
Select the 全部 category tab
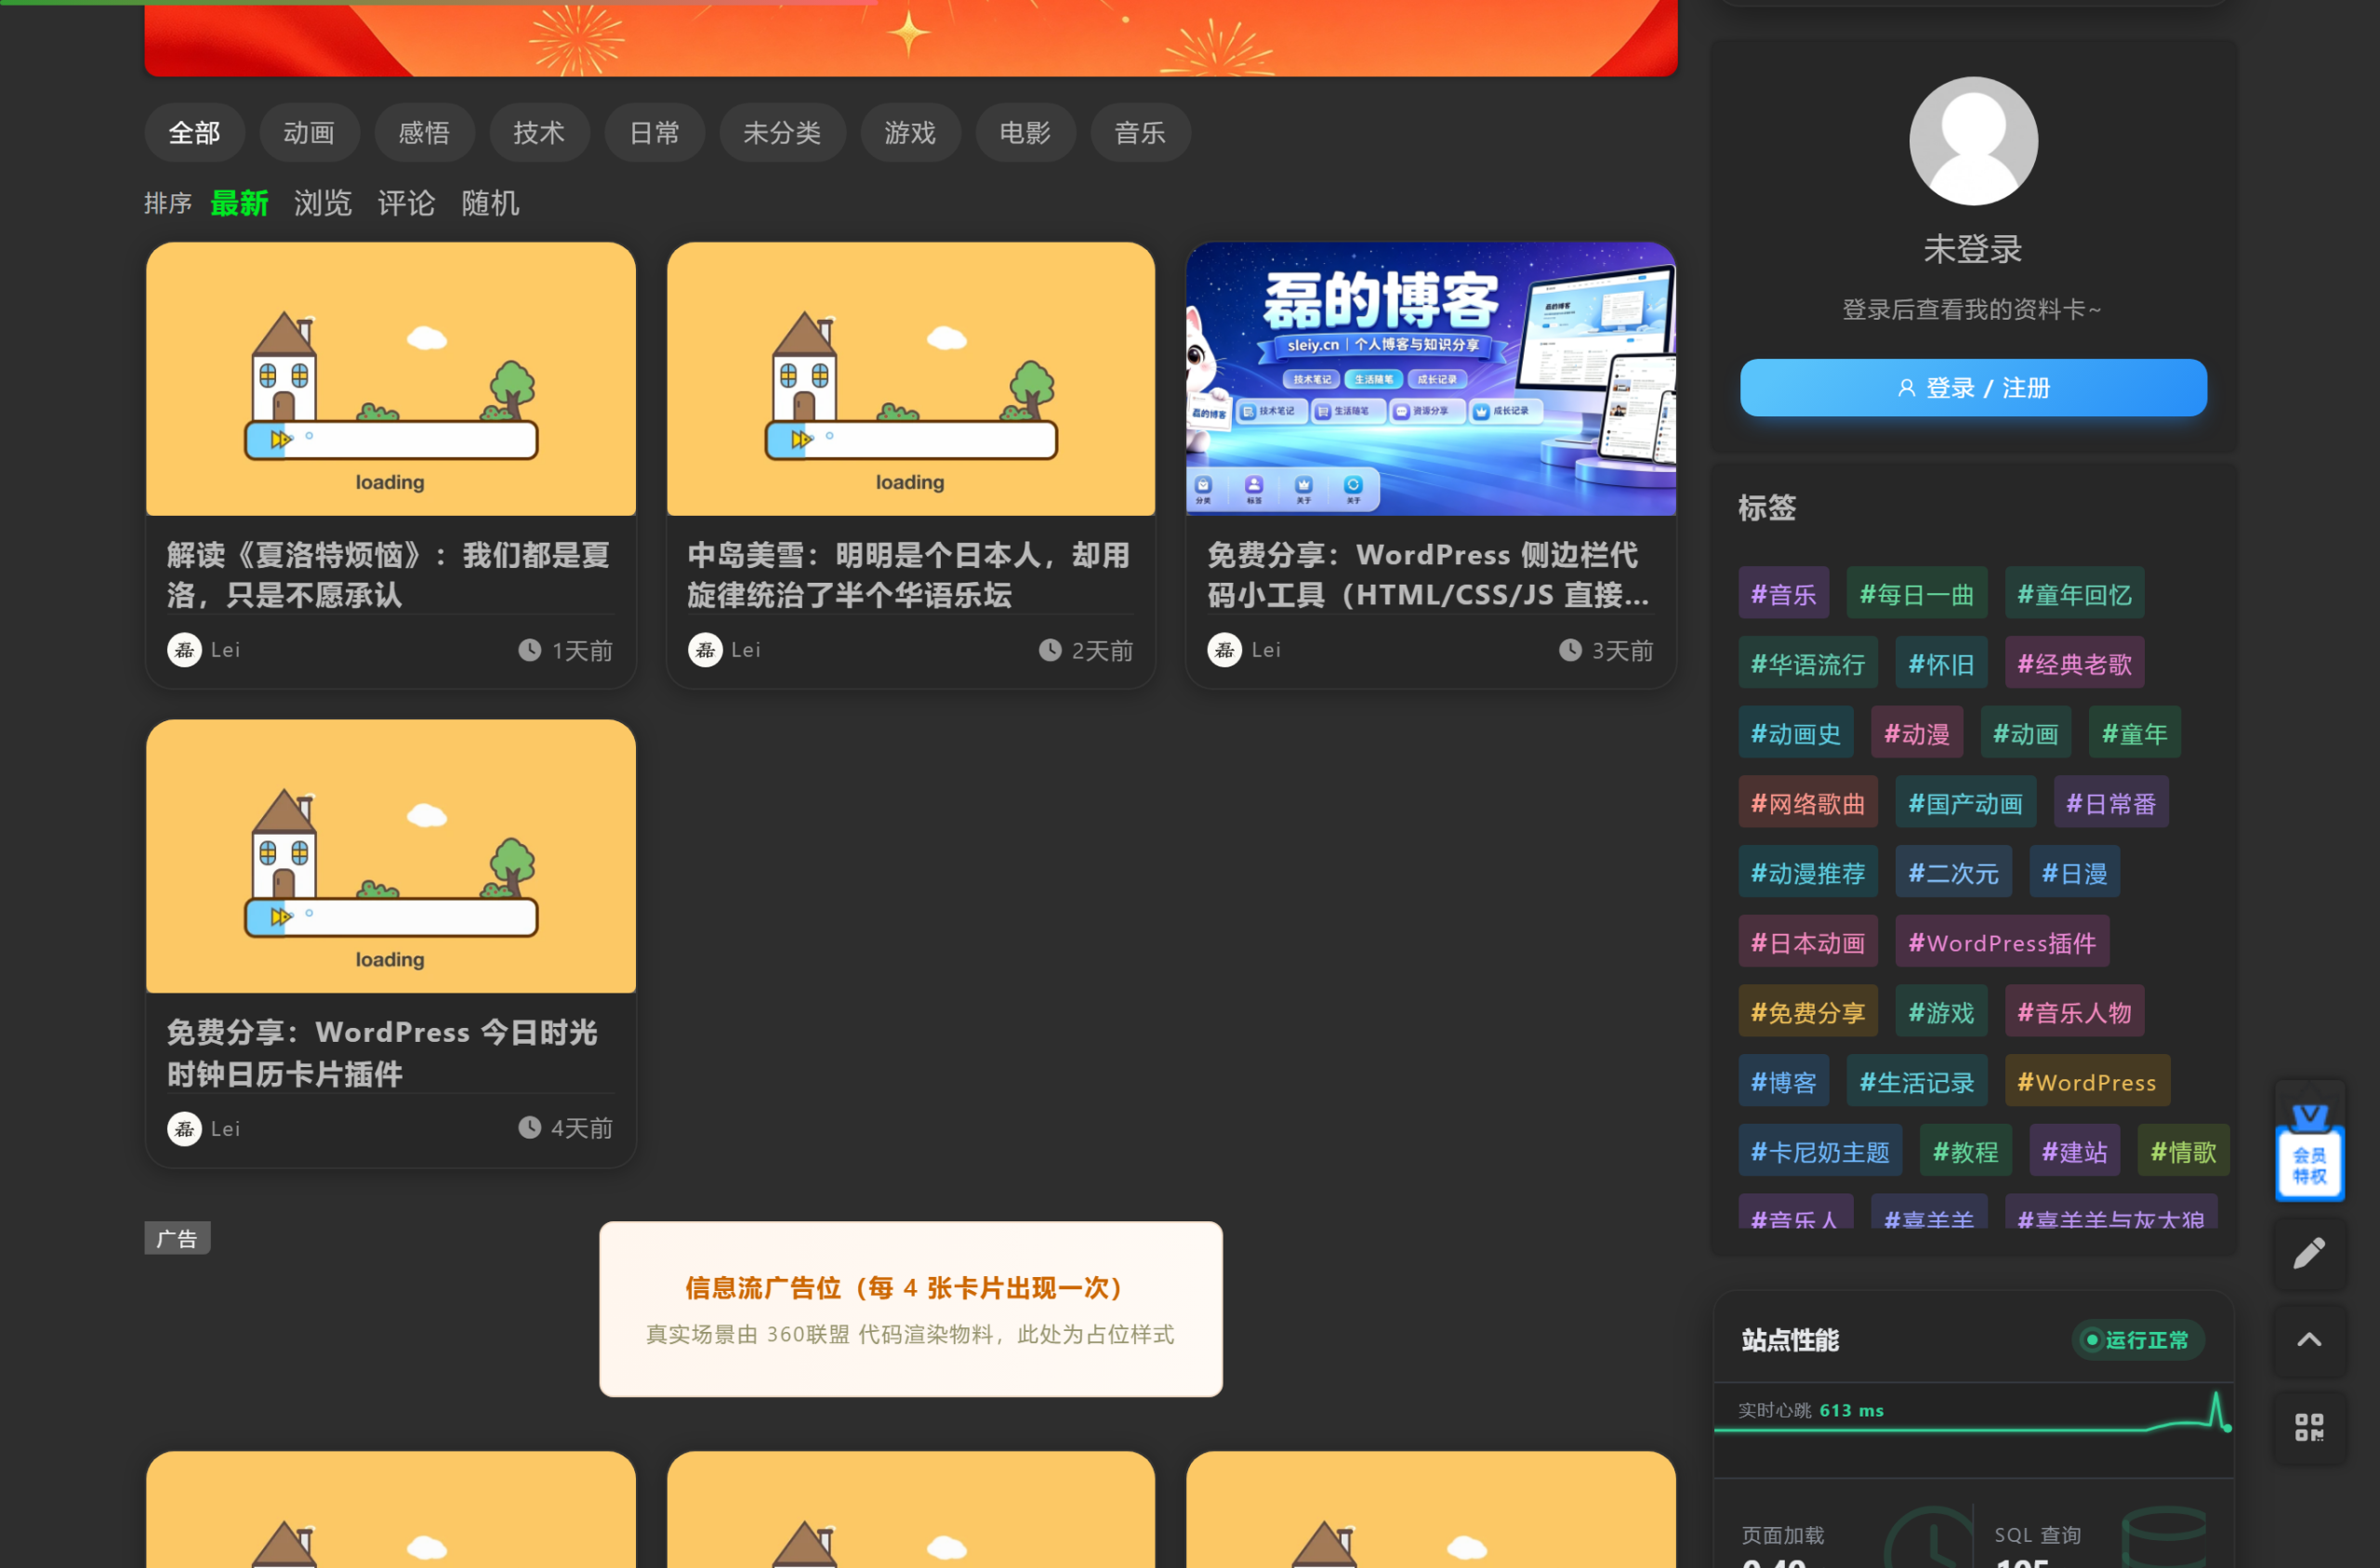(194, 132)
